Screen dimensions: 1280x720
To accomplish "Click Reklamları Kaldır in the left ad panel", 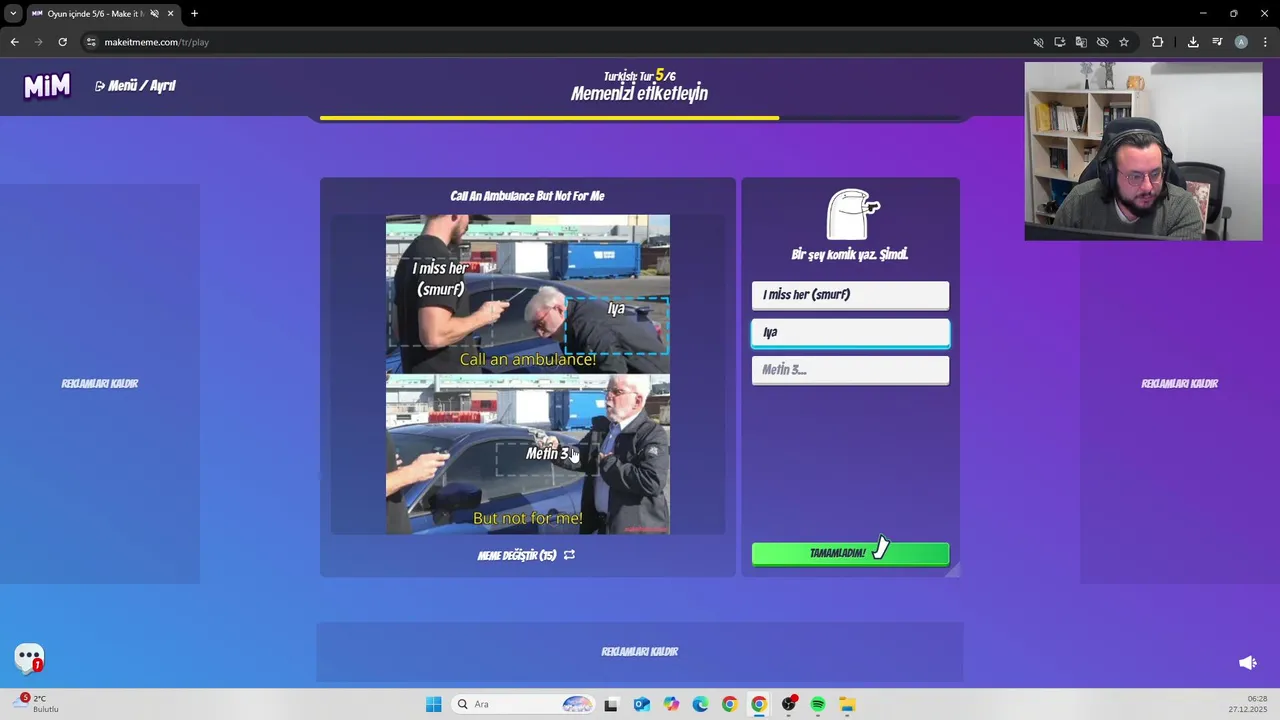I will (100, 384).
